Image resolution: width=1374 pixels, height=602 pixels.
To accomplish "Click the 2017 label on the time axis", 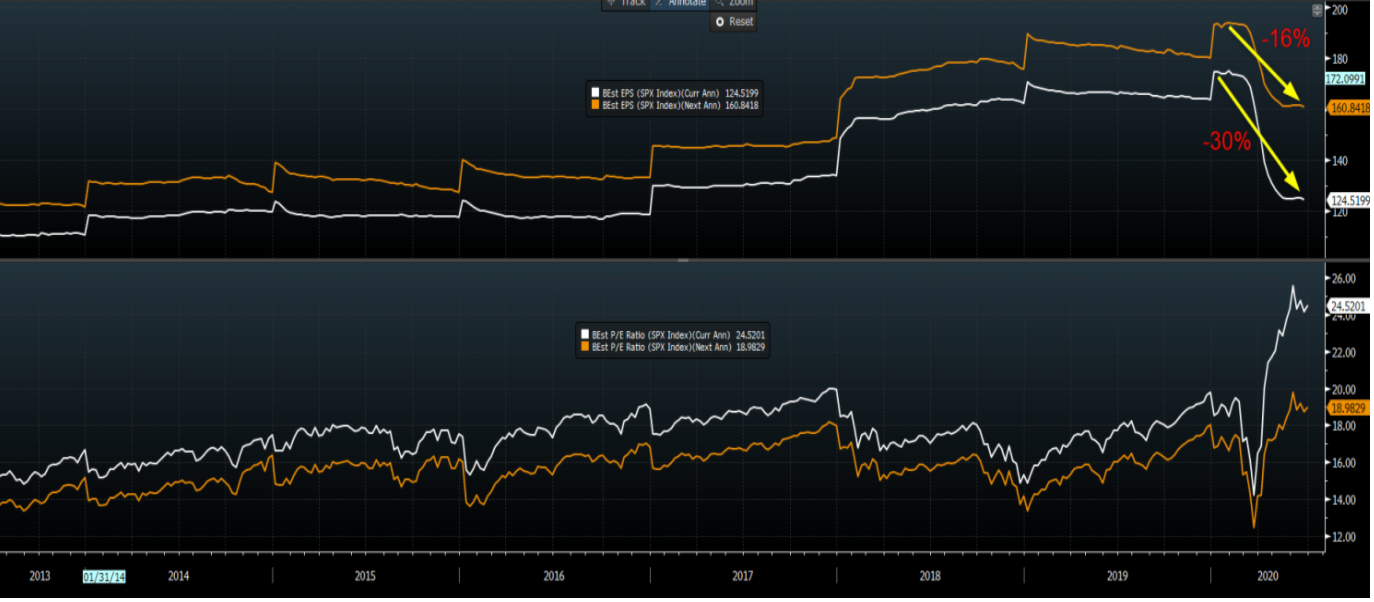I will [x=742, y=576].
